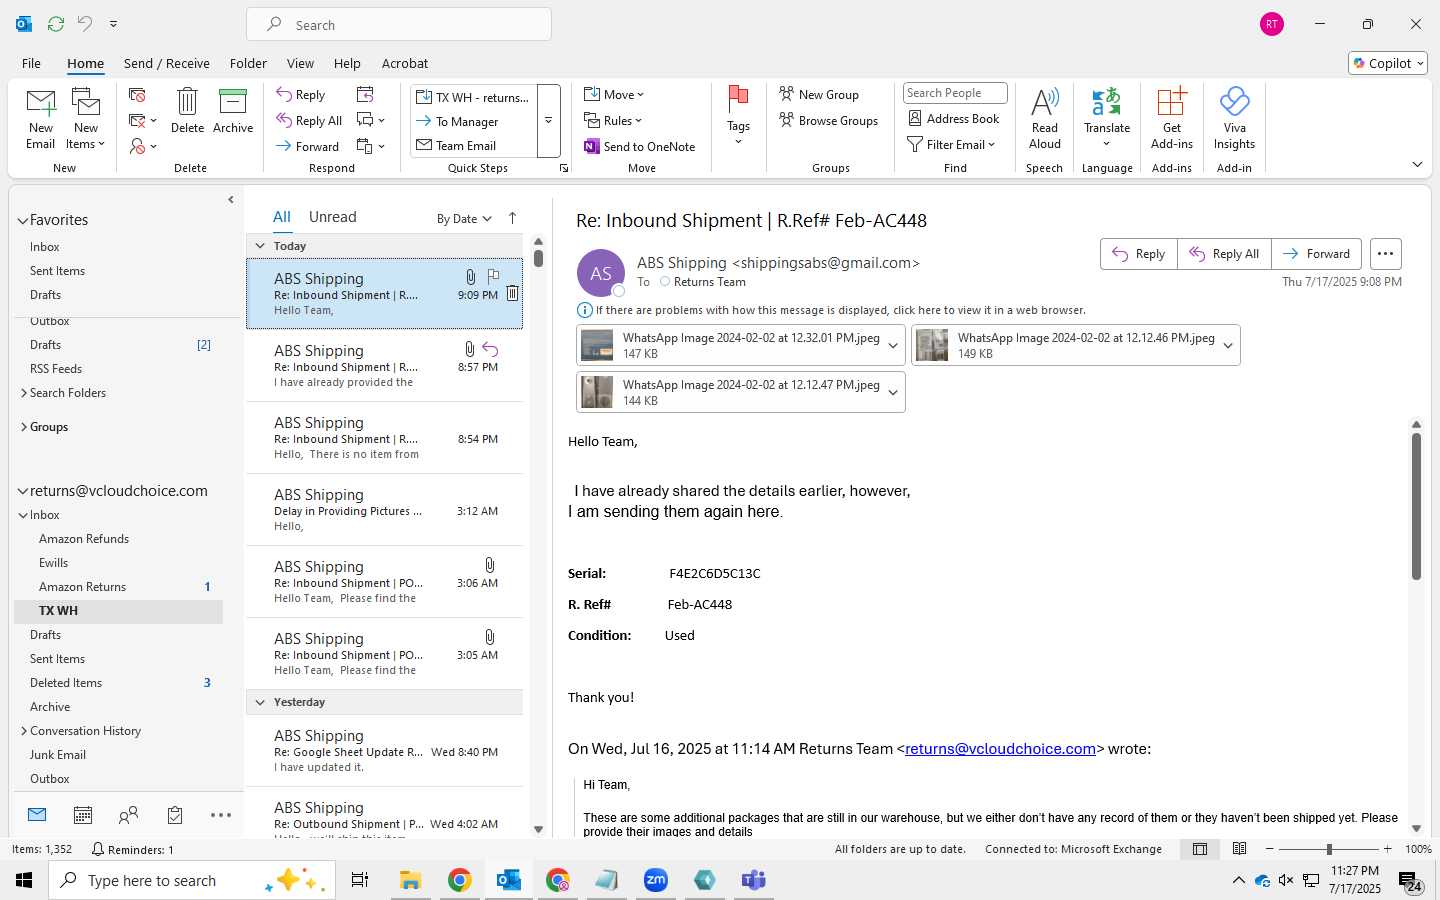Screen dimensions: 1440x900
Task: Click Browse Groups
Action: (x=829, y=120)
